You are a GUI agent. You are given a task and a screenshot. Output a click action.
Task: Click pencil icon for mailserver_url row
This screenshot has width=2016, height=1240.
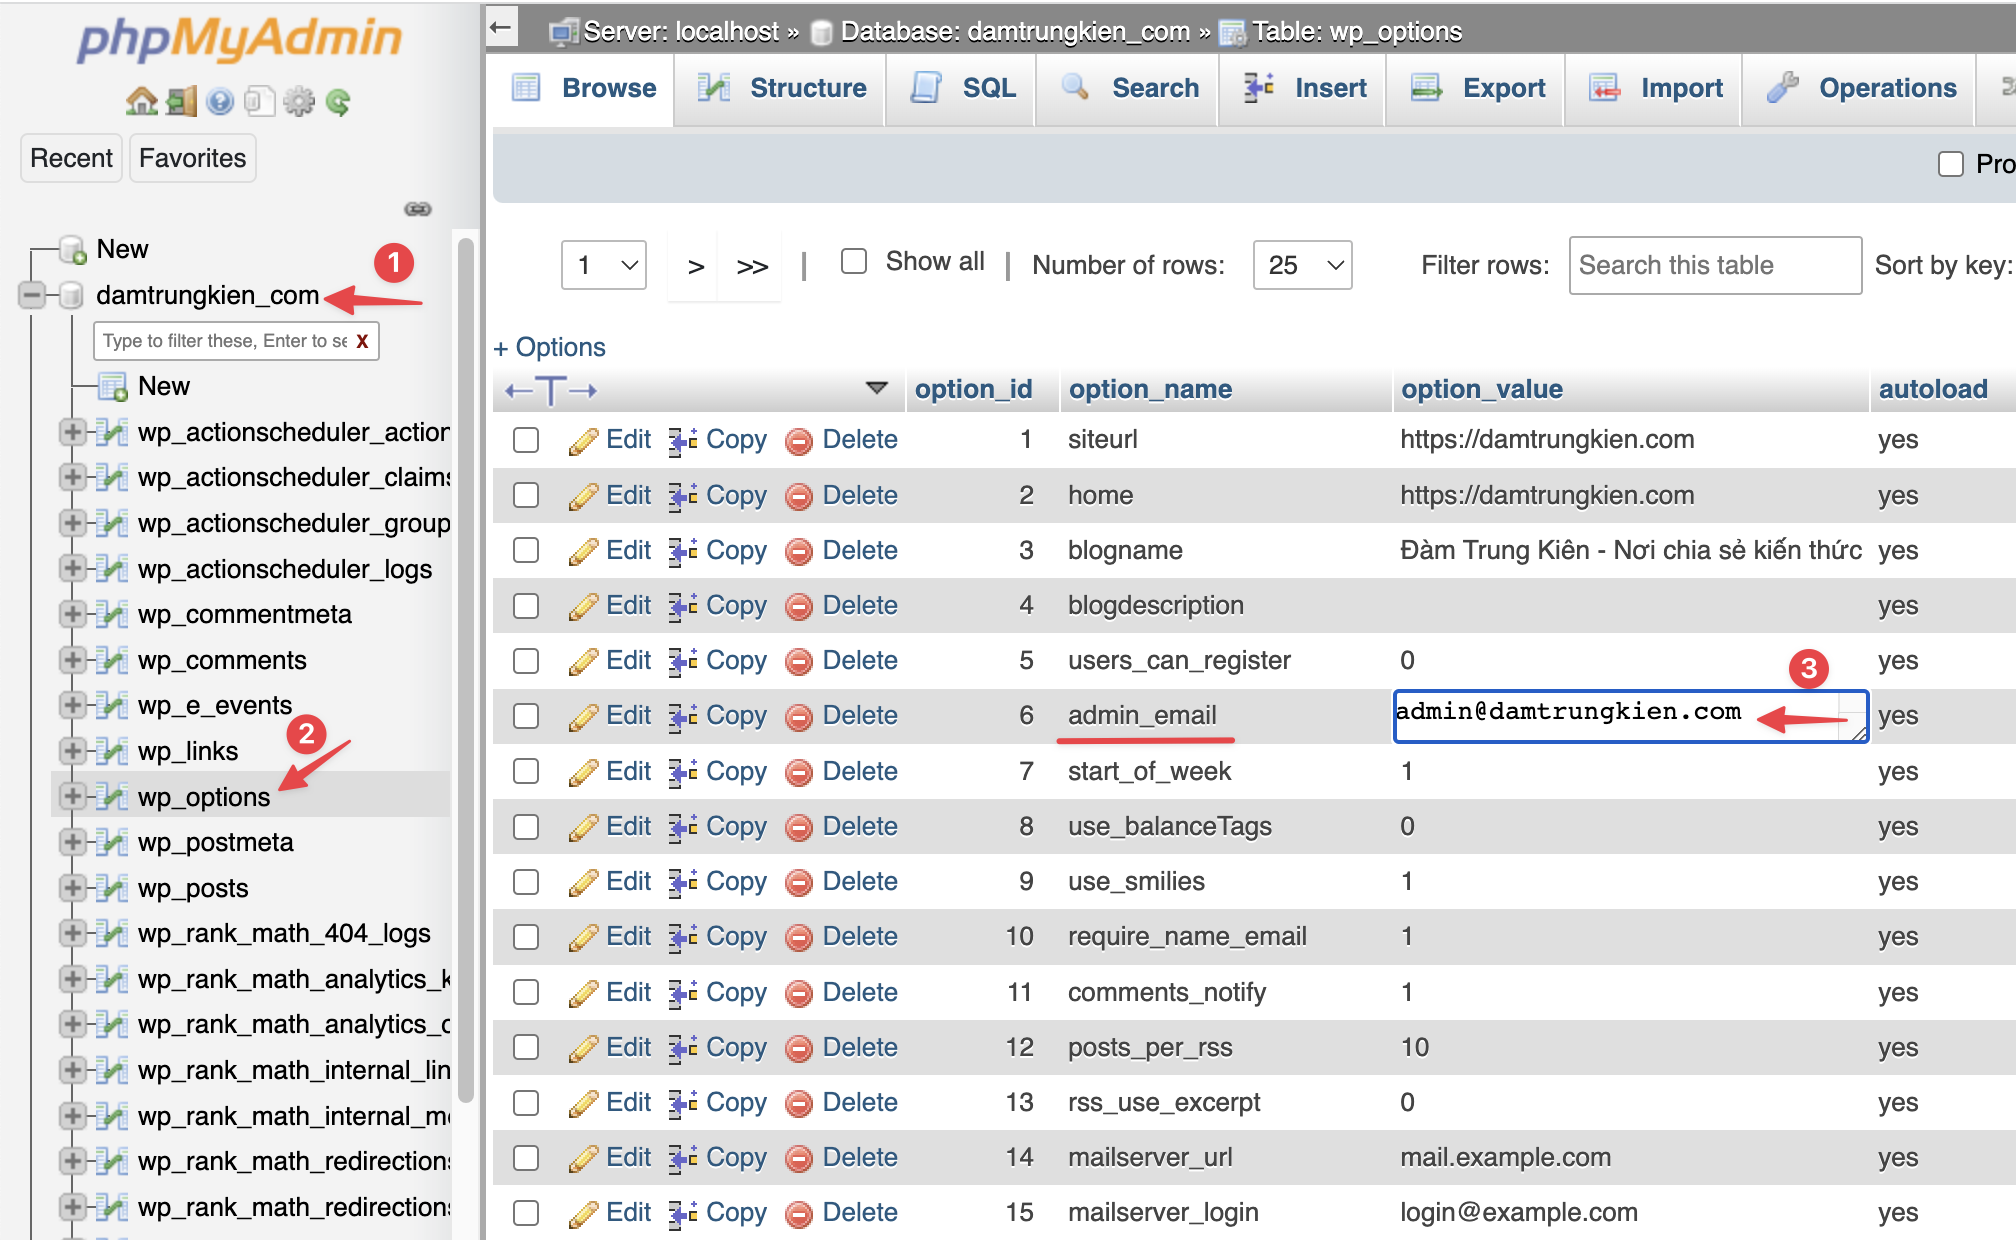(x=584, y=1158)
